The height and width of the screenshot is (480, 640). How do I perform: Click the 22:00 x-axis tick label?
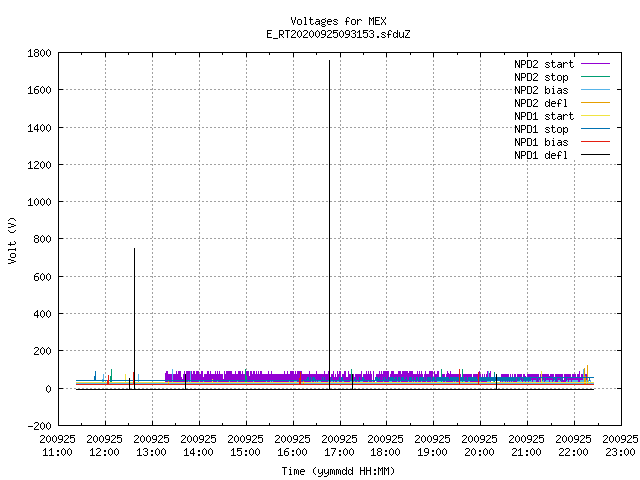pos(573,452)
